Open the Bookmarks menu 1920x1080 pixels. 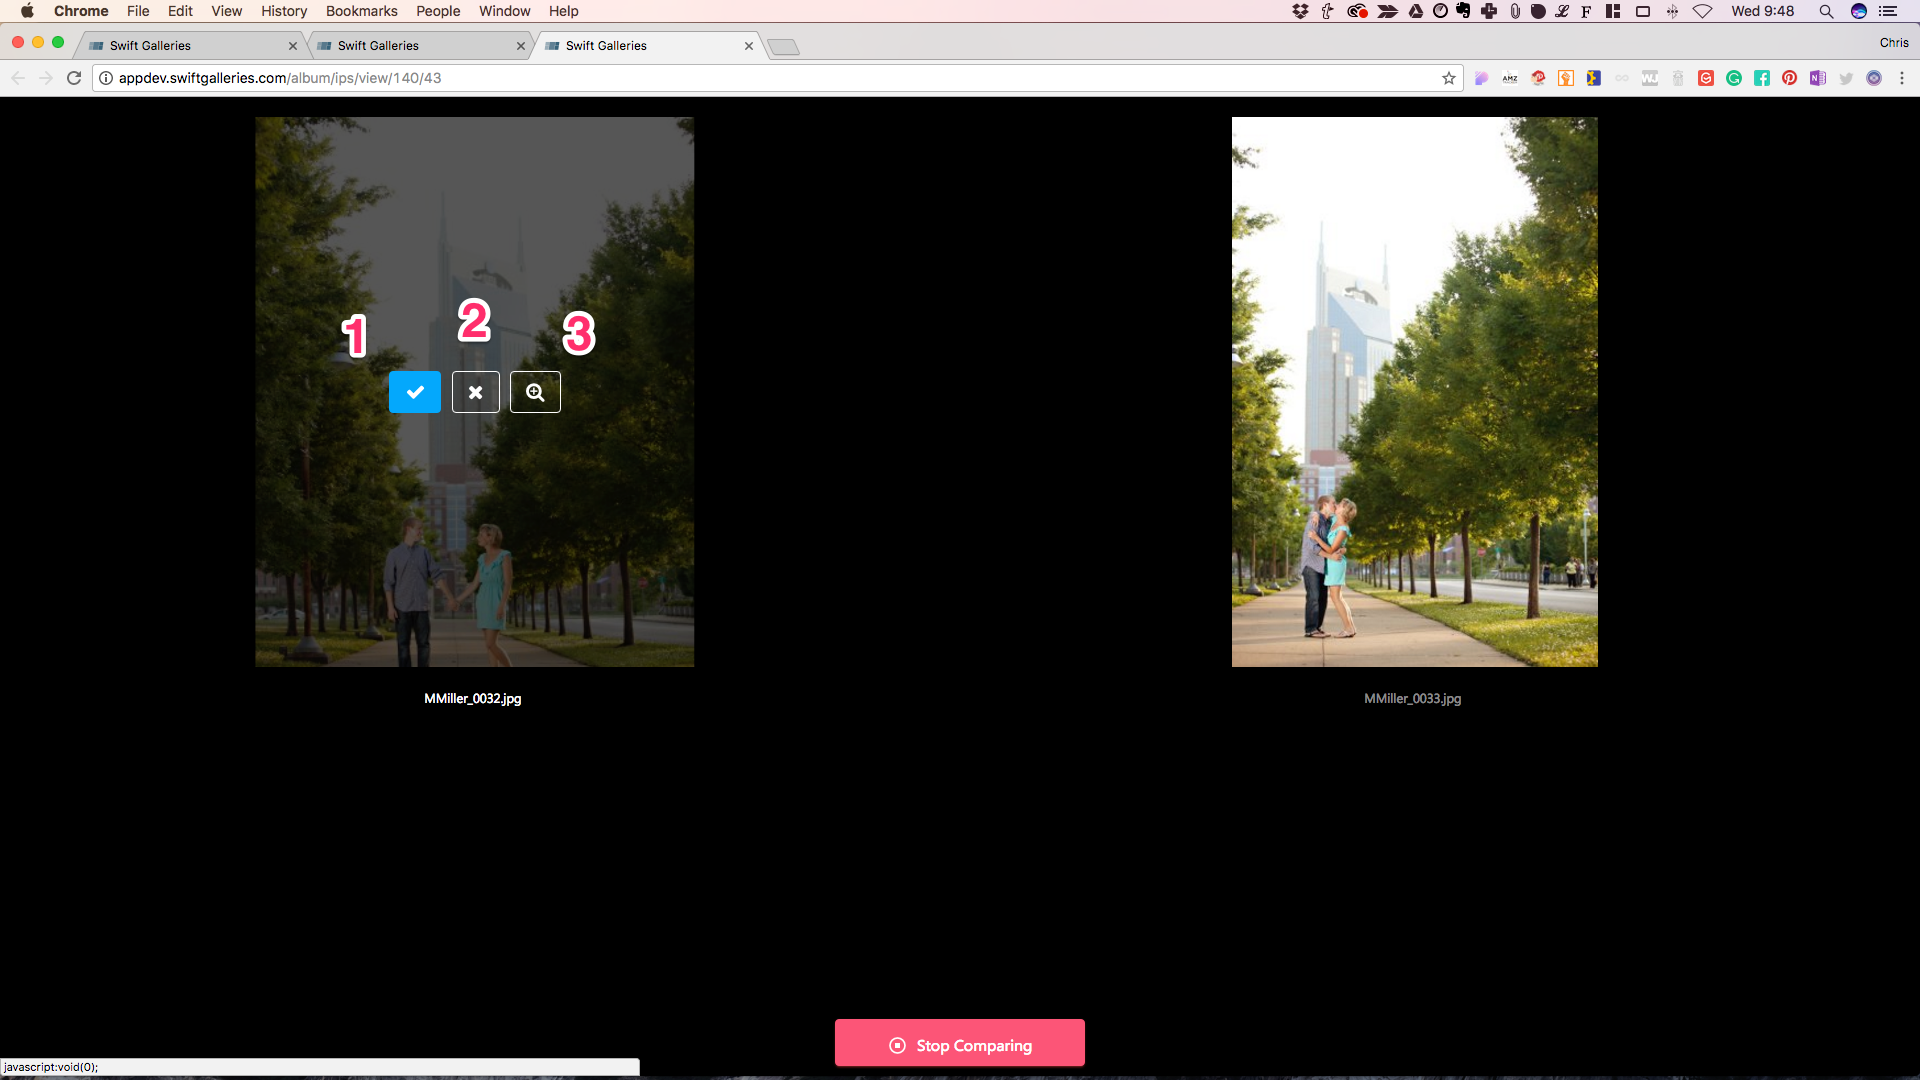[x=361, y=11]
